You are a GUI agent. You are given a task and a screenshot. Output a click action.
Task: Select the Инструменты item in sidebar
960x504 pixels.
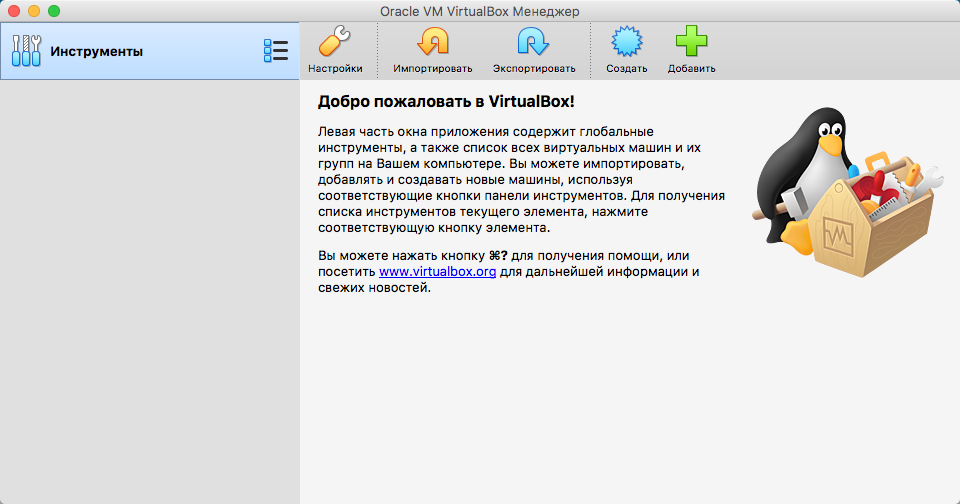tap(149, 51)
